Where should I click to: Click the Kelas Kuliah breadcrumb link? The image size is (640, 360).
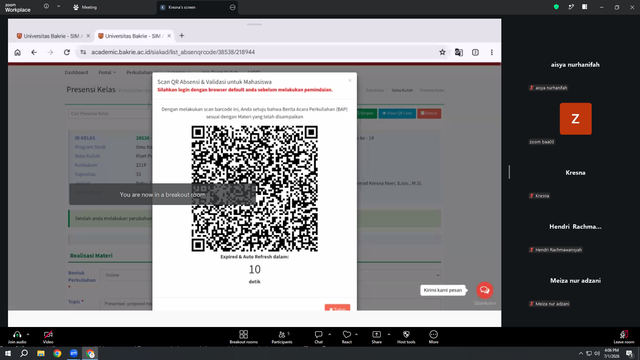tap(402, 90)
